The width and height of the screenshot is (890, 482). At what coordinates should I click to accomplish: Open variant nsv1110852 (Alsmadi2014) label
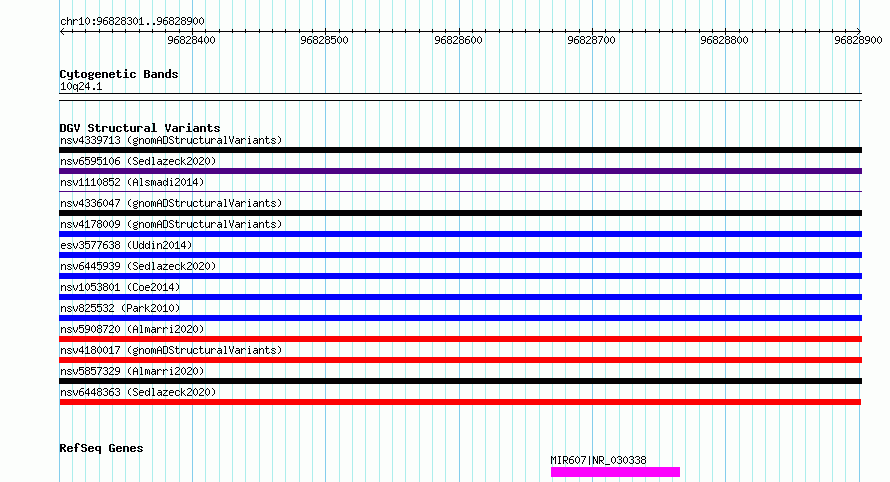[132, 182]
